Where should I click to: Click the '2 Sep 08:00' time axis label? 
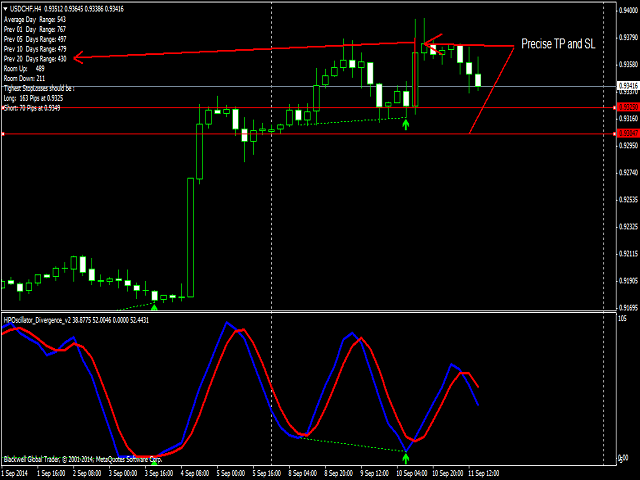point(87,473)
